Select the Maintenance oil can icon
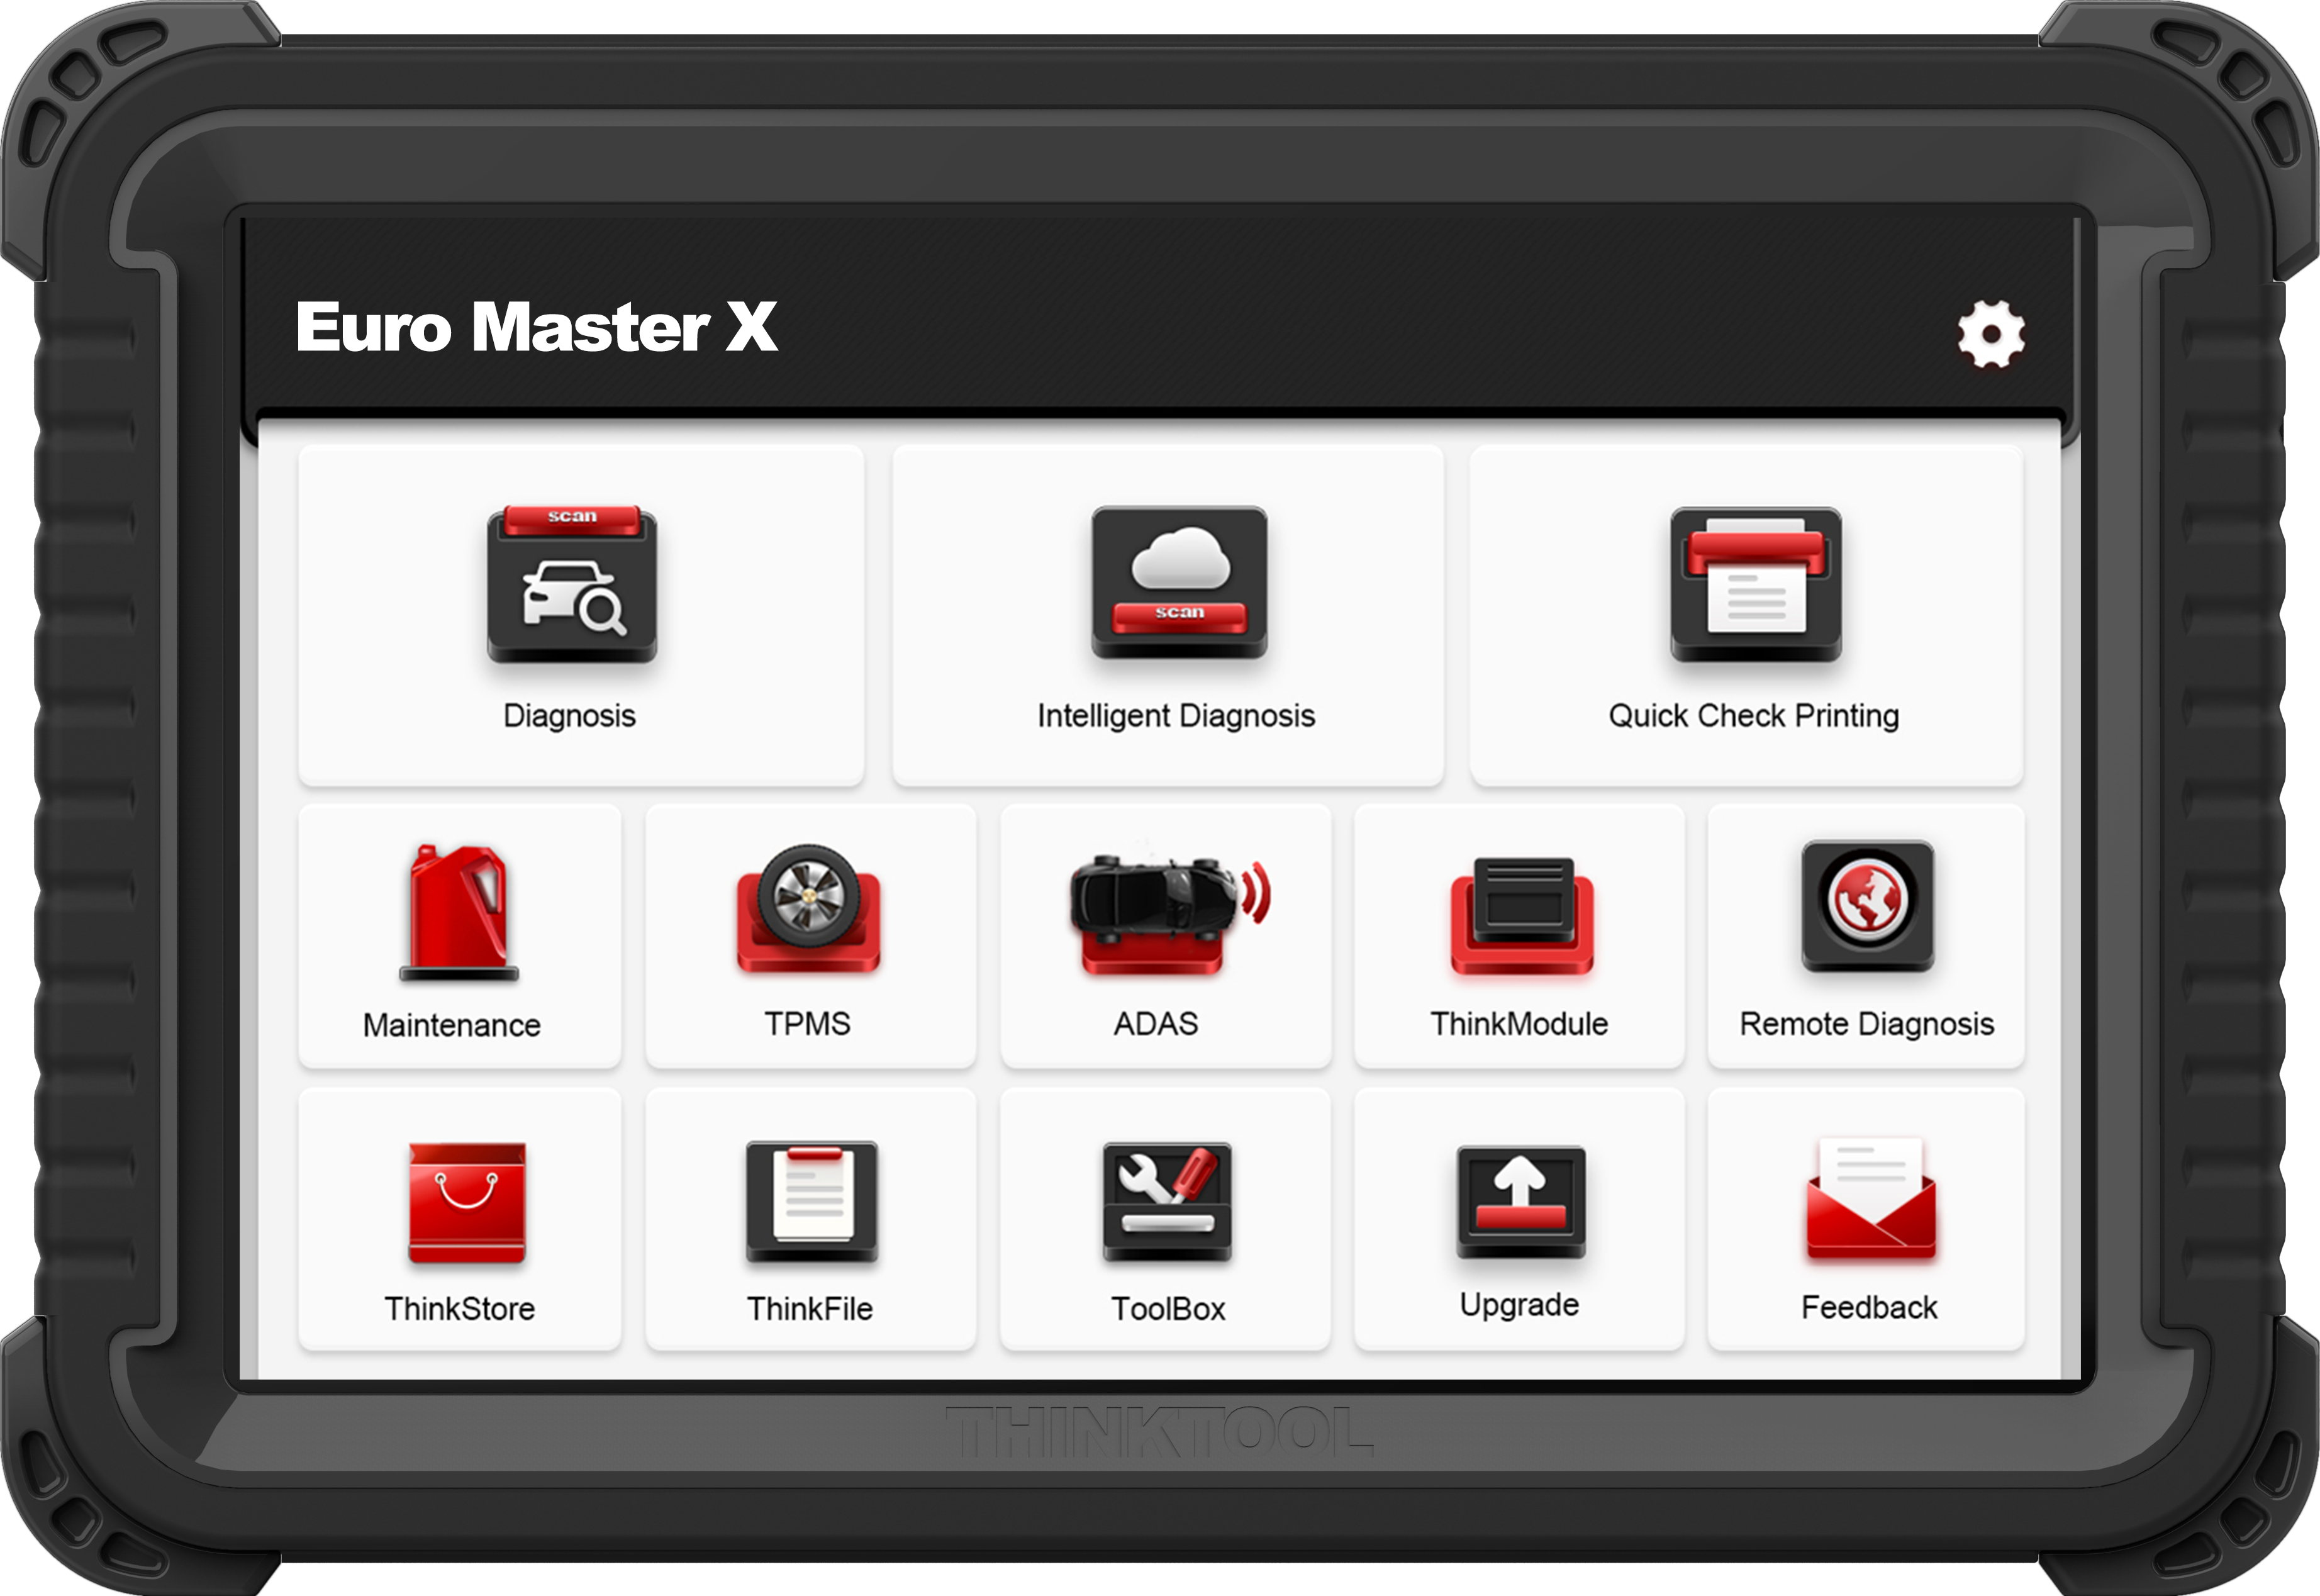 point(459,912)
